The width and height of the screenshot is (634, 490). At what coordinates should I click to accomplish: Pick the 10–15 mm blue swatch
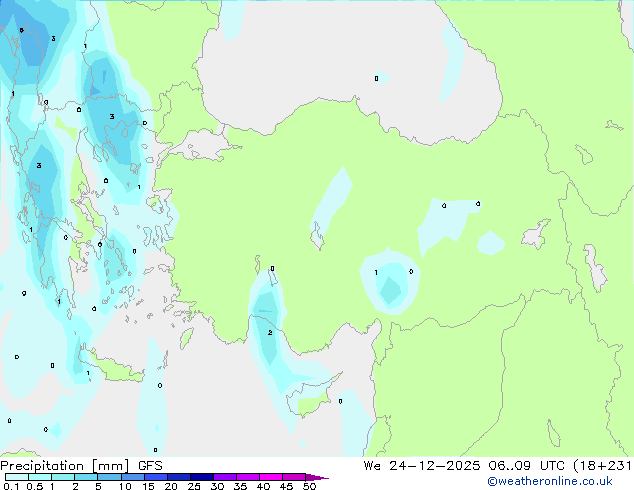(133, 477)
